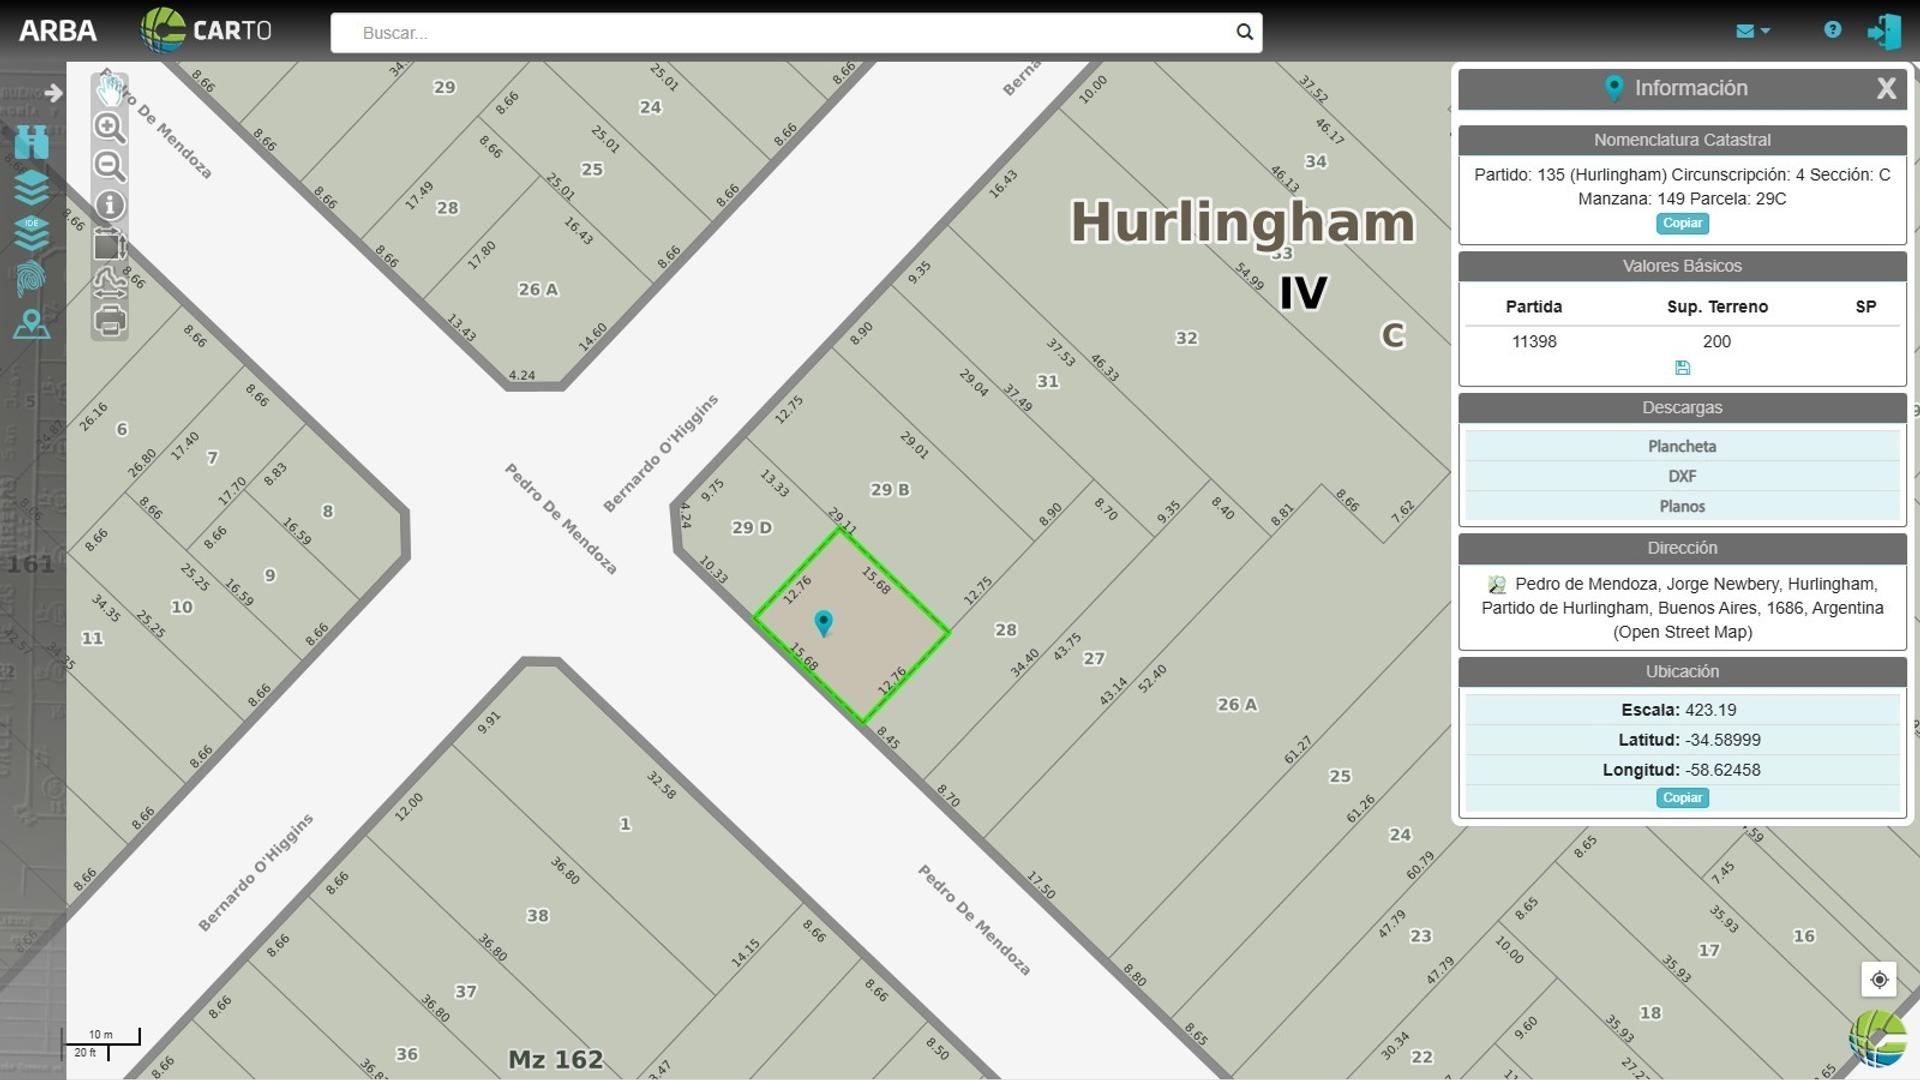Open the layers panel
The width and height of the screenshot is (1920, 1080).
pos(31,187)
